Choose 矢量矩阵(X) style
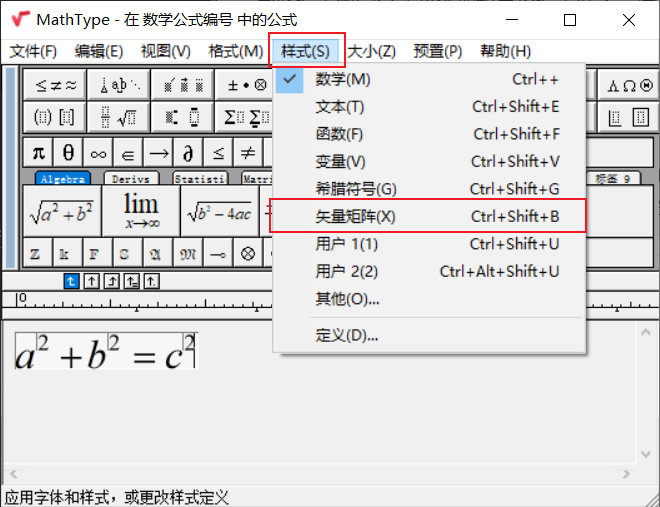The width and height of the screenshot is (660, 507). (x=429, y=217)
